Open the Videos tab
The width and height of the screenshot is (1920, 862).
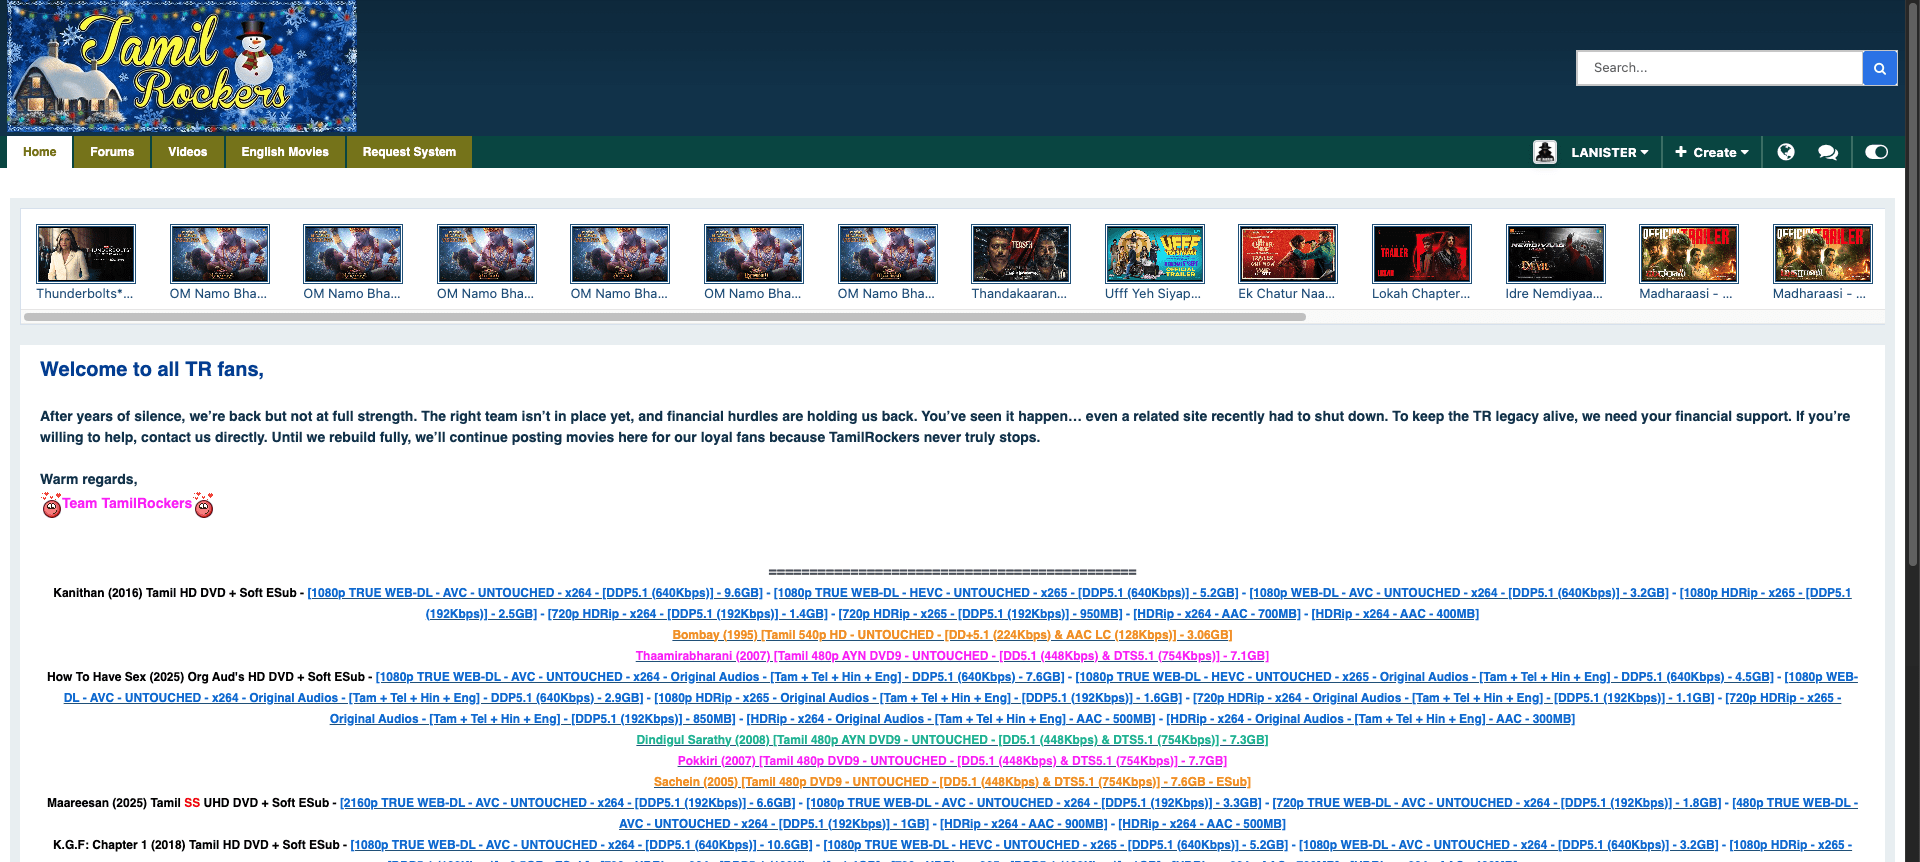click(188, 152)
